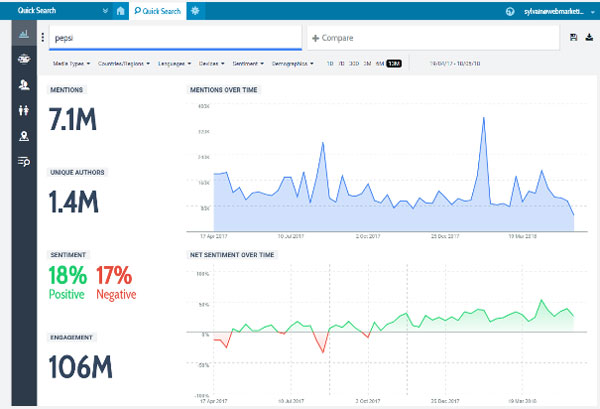This screenshot has height=409, width=600.
Task: Click the highest peak in mentions chart
Action: 484,117
